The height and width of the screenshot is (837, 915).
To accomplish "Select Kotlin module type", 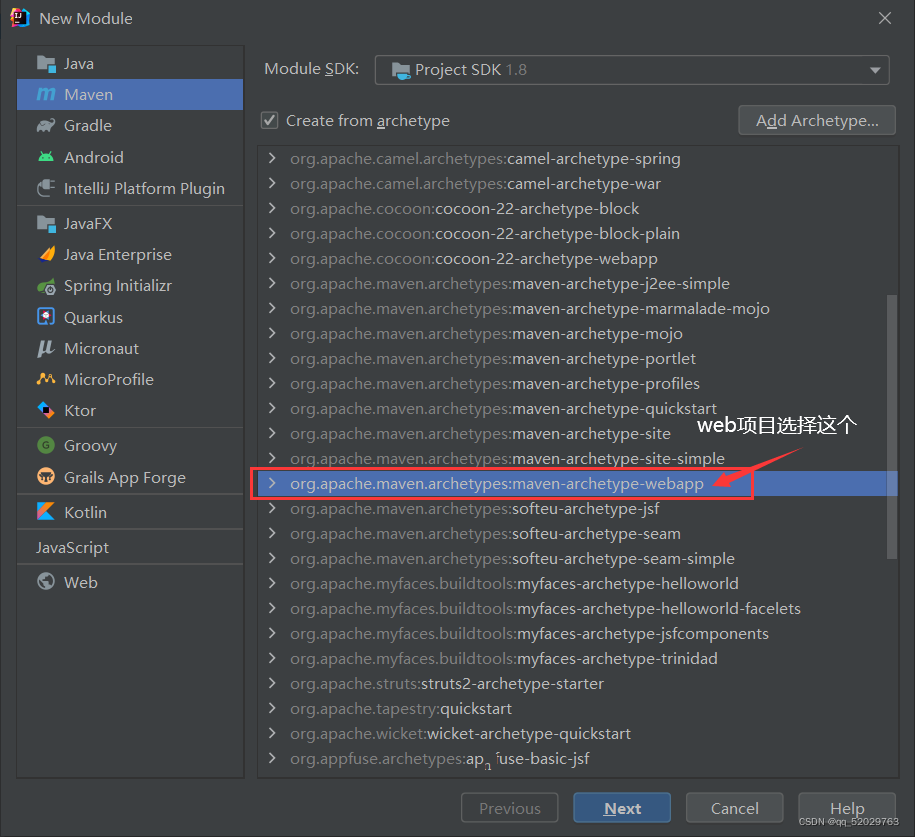I will pos(130,512).
